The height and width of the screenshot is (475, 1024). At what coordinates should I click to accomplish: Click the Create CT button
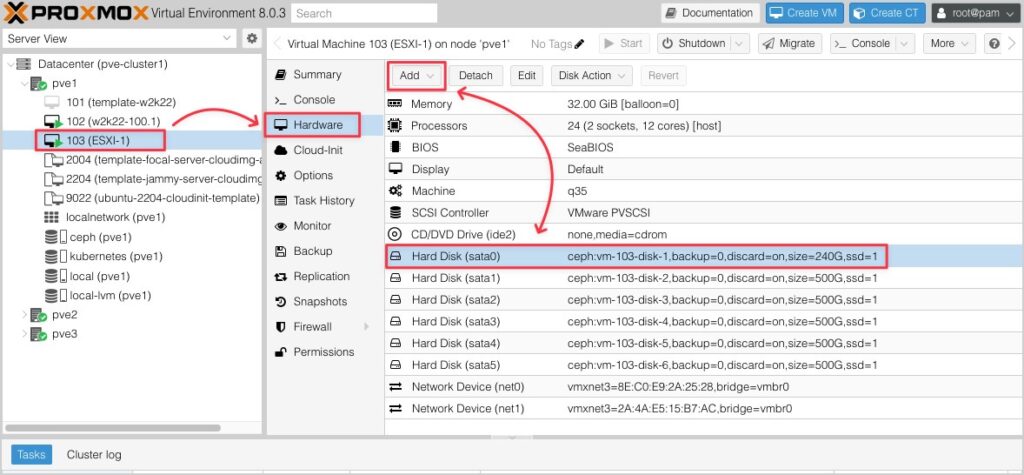point(888,13)
